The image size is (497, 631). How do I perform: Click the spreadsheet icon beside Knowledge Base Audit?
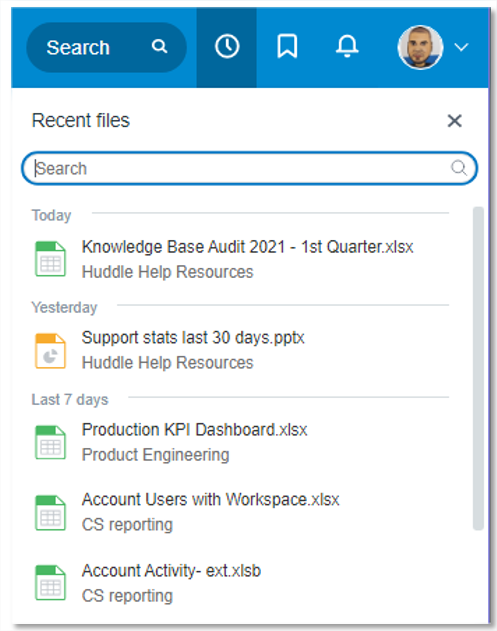(50, 259)
